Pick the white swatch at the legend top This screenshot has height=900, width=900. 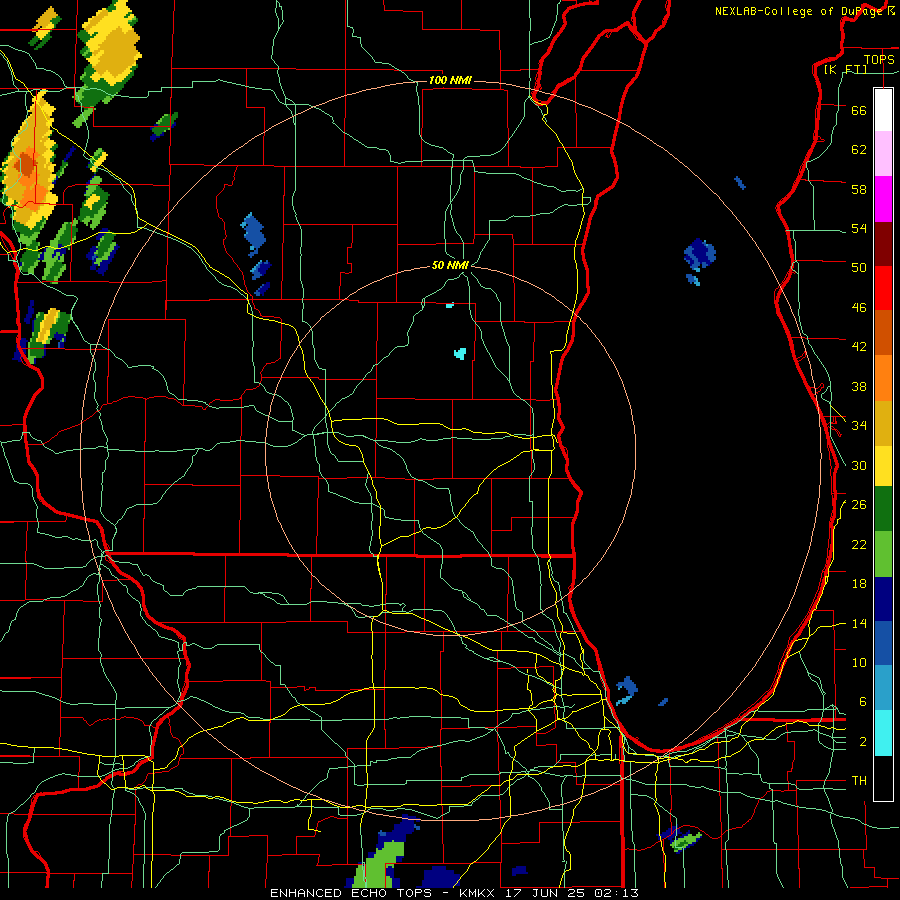(x=883, y=110)
